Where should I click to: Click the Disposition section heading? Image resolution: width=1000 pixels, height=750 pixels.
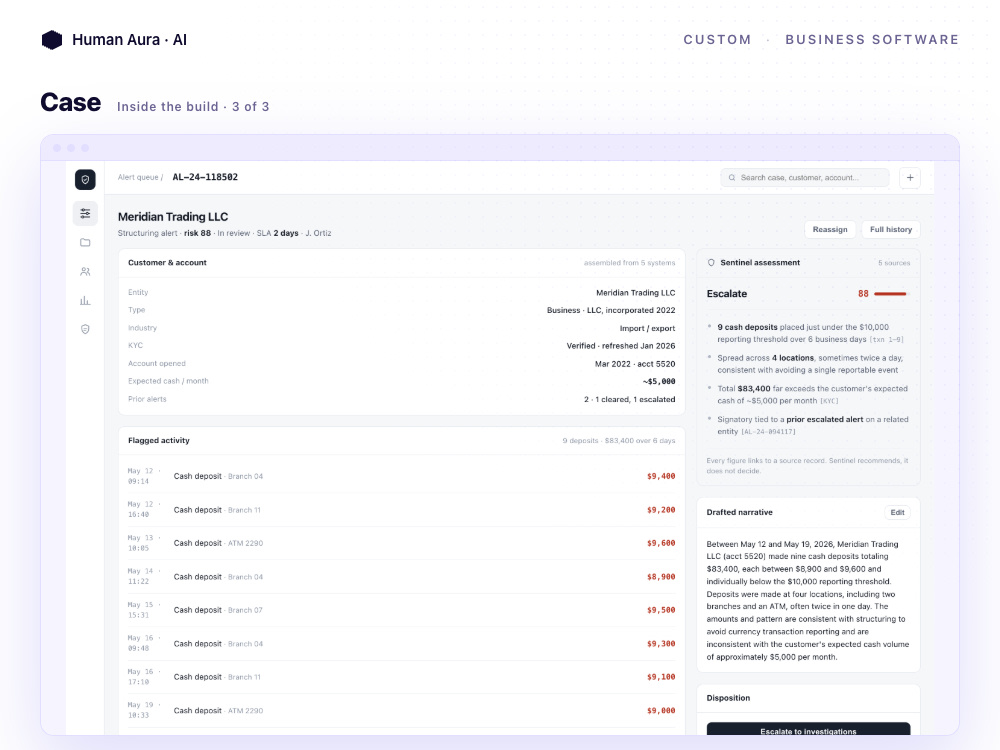(728, 698)
